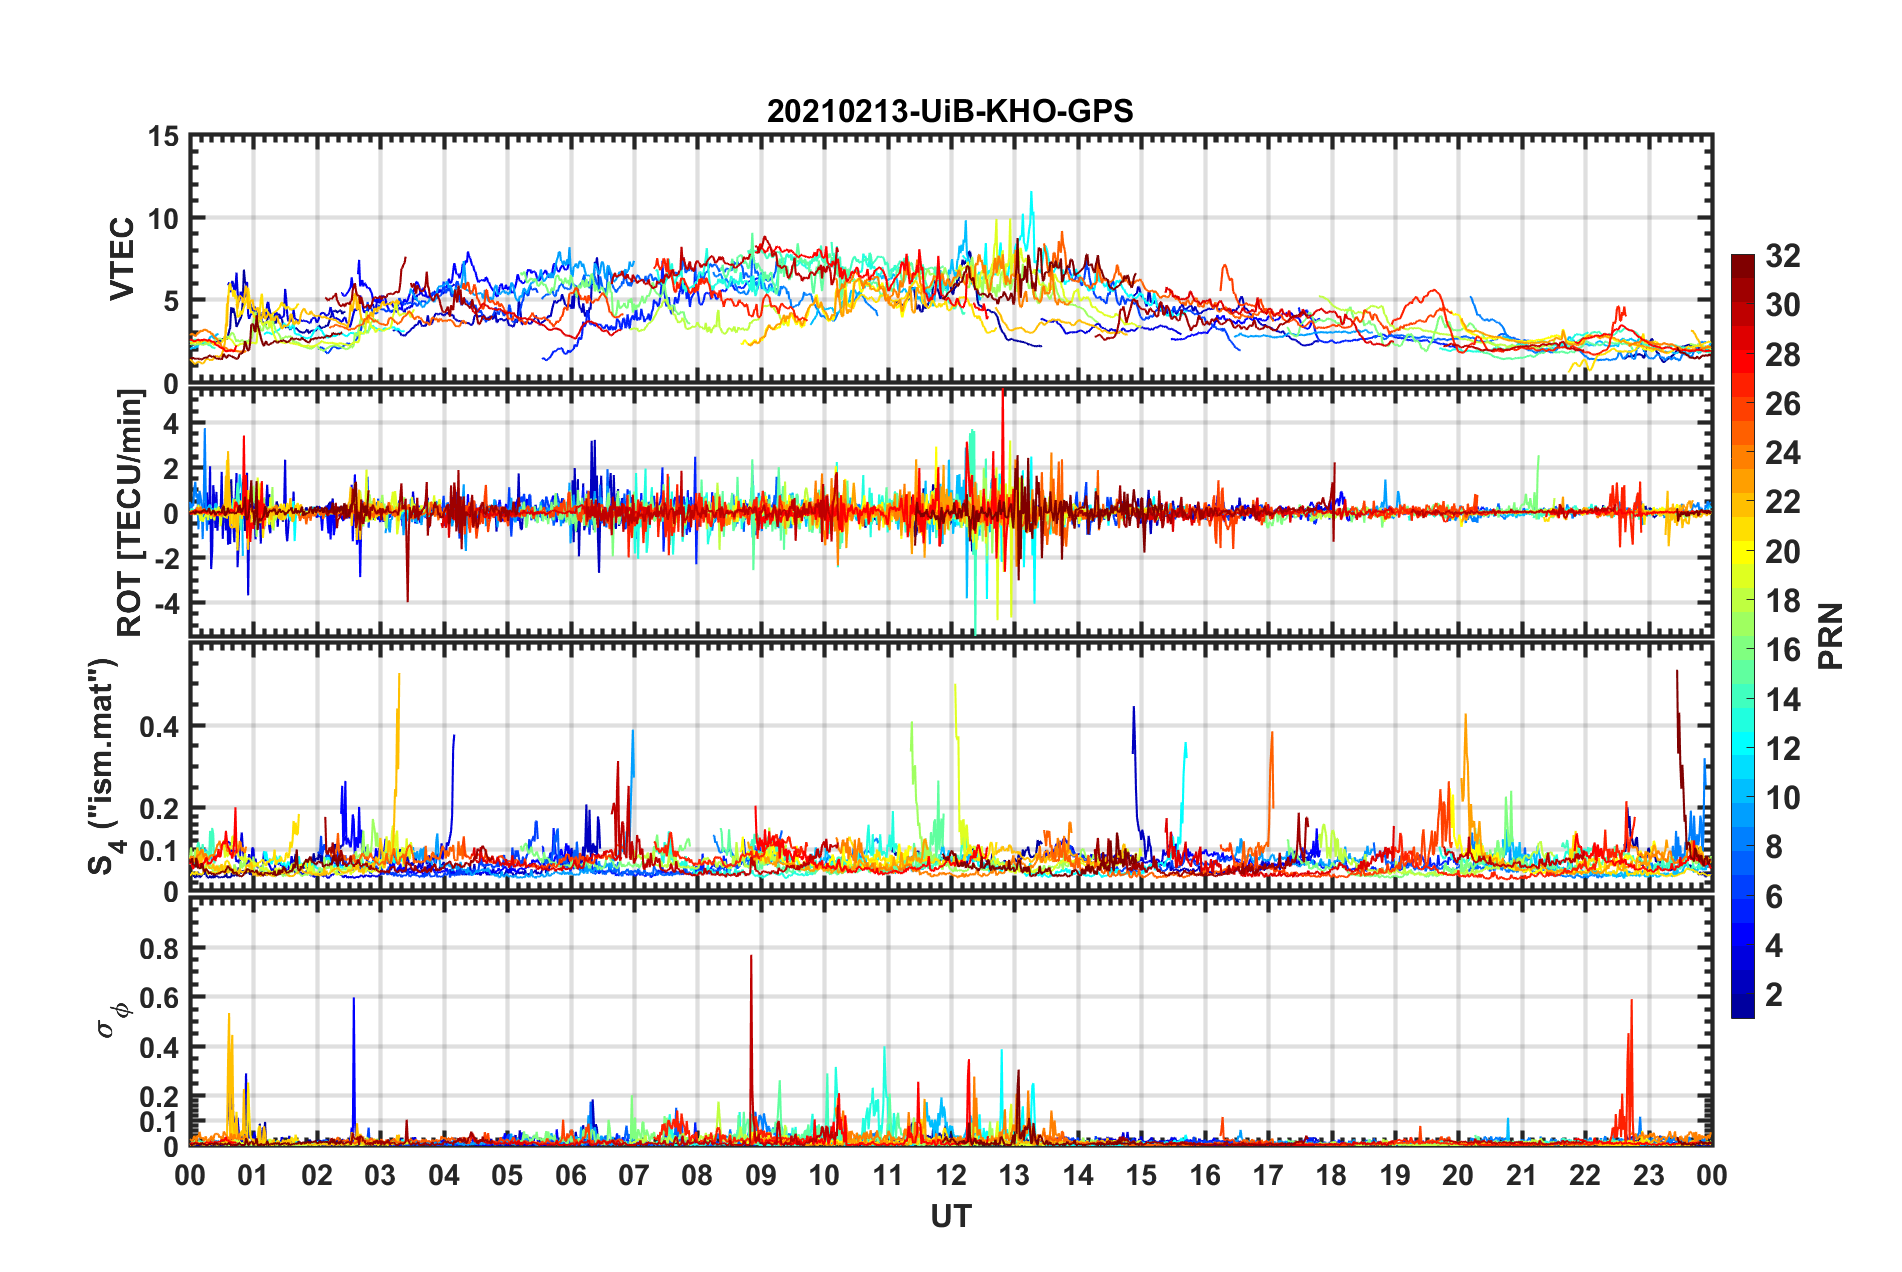The width and height of the screenshot is (1902, 1272).
Task: Click the sigma-phi y-axis label
Action: pyautogui.click(x=113, y=1020)
